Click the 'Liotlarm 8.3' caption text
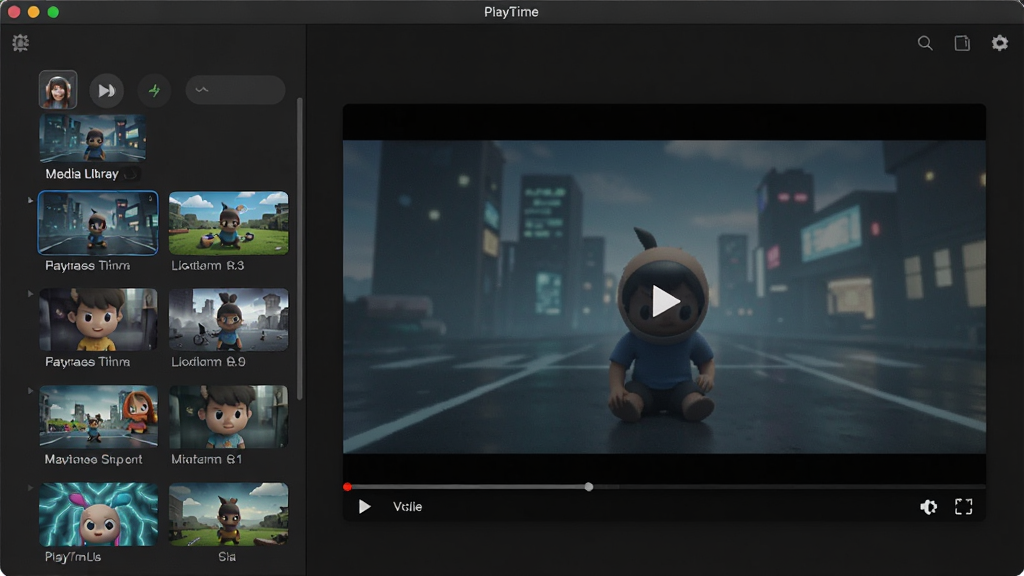This screenshot has height=576, width=1024. tap(208, 266)
